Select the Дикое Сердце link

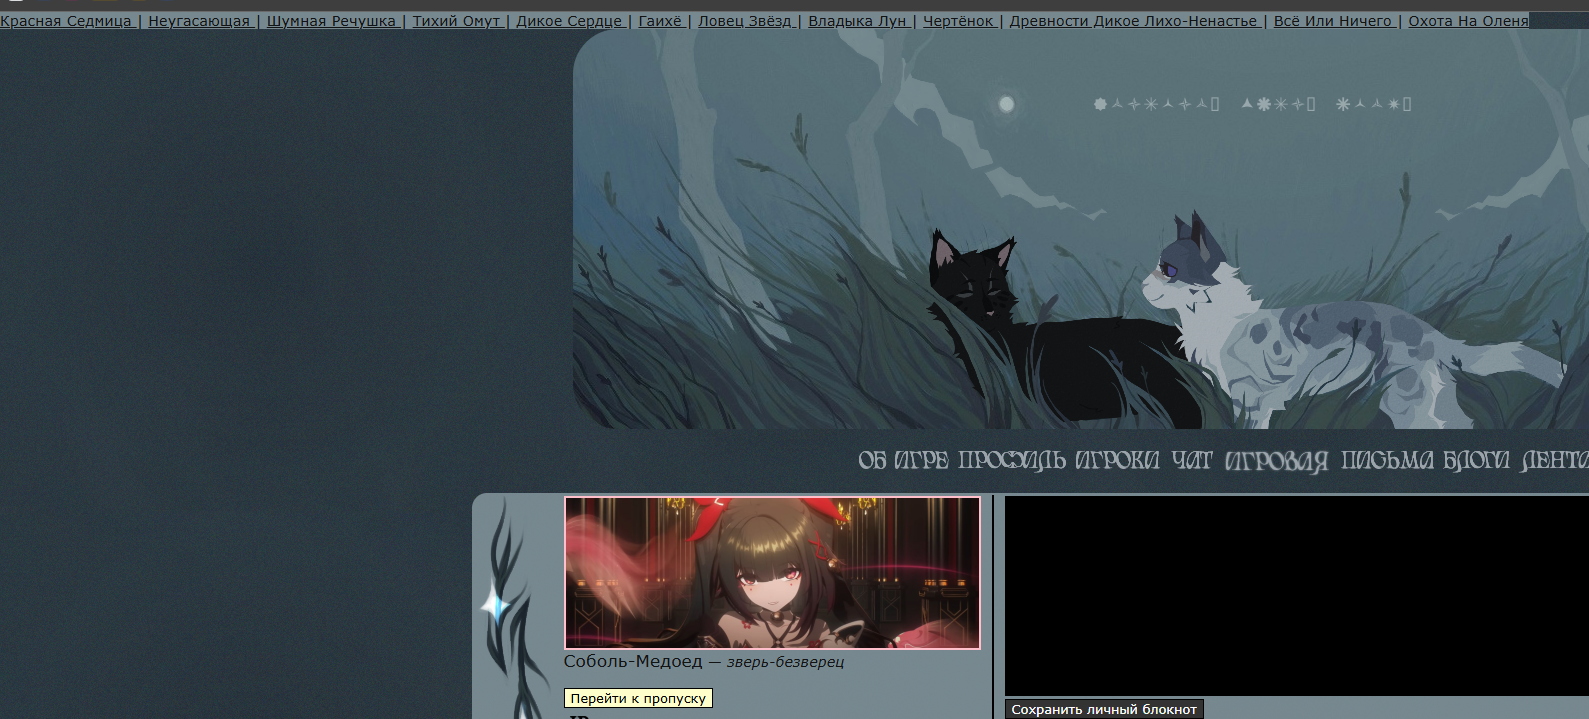(x=569, y=21)
